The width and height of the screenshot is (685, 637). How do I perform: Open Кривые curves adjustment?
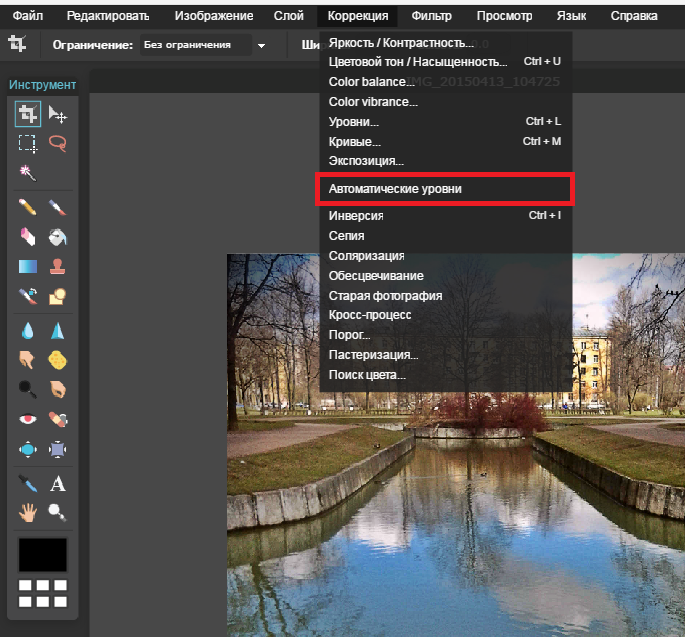pyautogui.click(x=354, y=141)
